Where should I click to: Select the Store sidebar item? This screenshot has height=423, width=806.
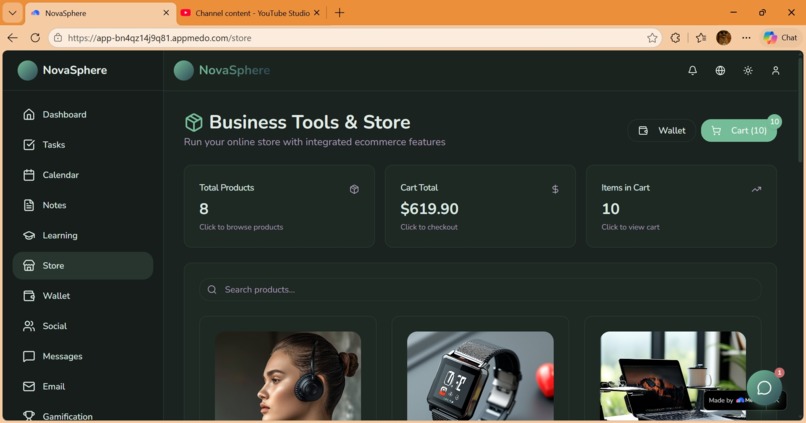(x=83, y=266)
